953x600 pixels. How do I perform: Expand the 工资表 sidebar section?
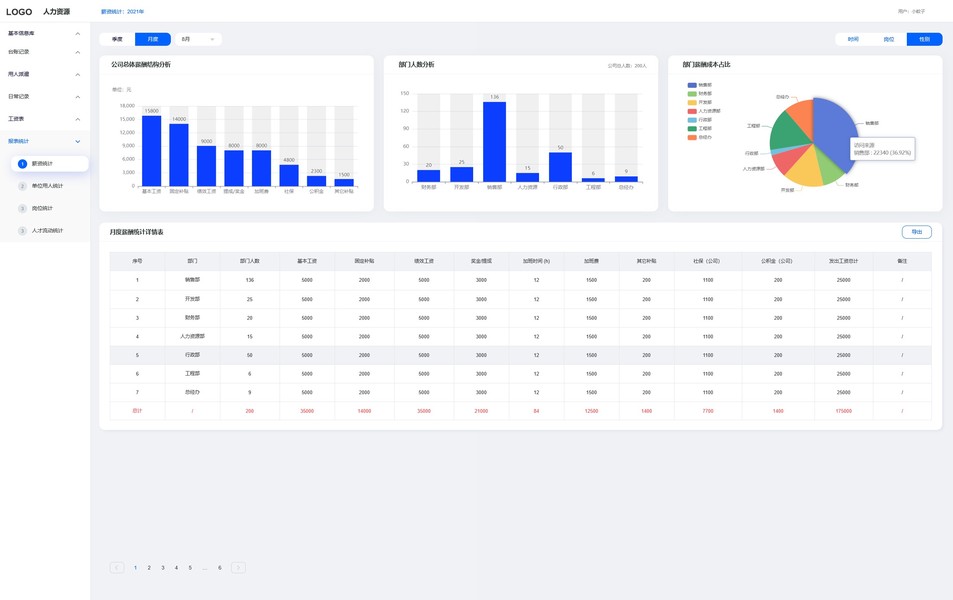[45, 119]
